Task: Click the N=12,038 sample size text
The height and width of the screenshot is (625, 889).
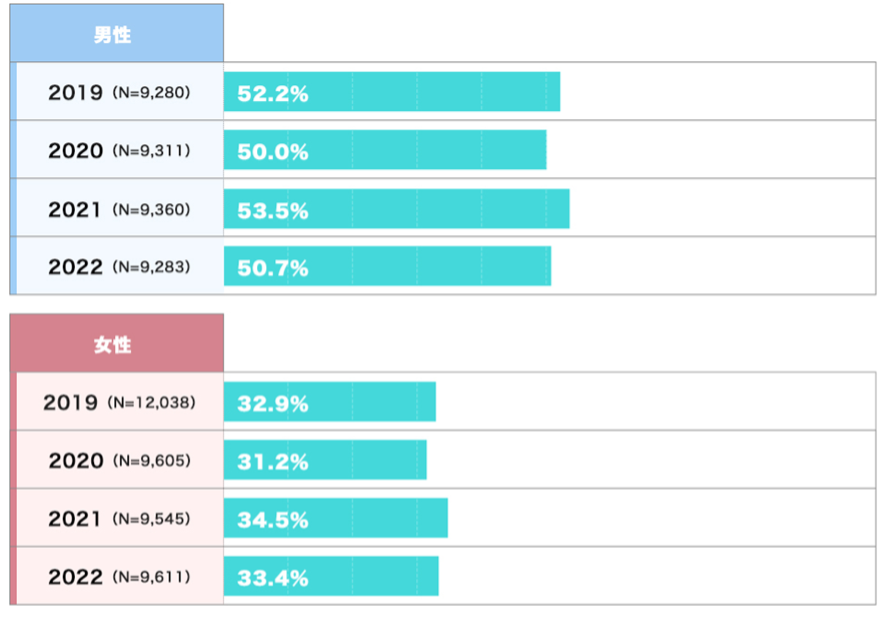Action: click(x=151, y=403)
